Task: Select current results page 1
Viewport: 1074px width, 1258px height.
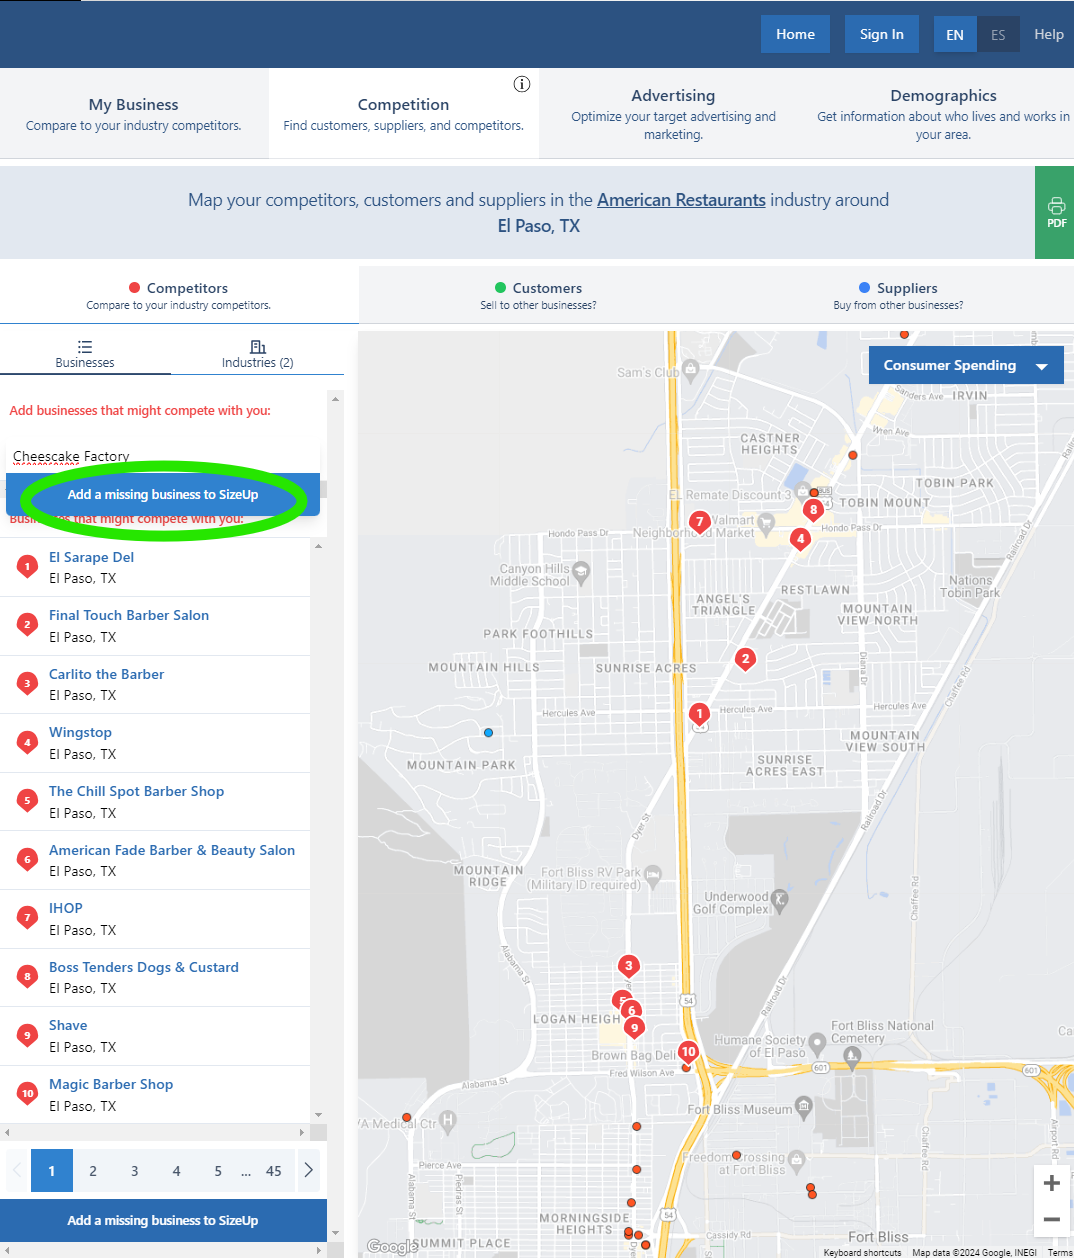Action: pyautogui.click(x=52, y=1171)
